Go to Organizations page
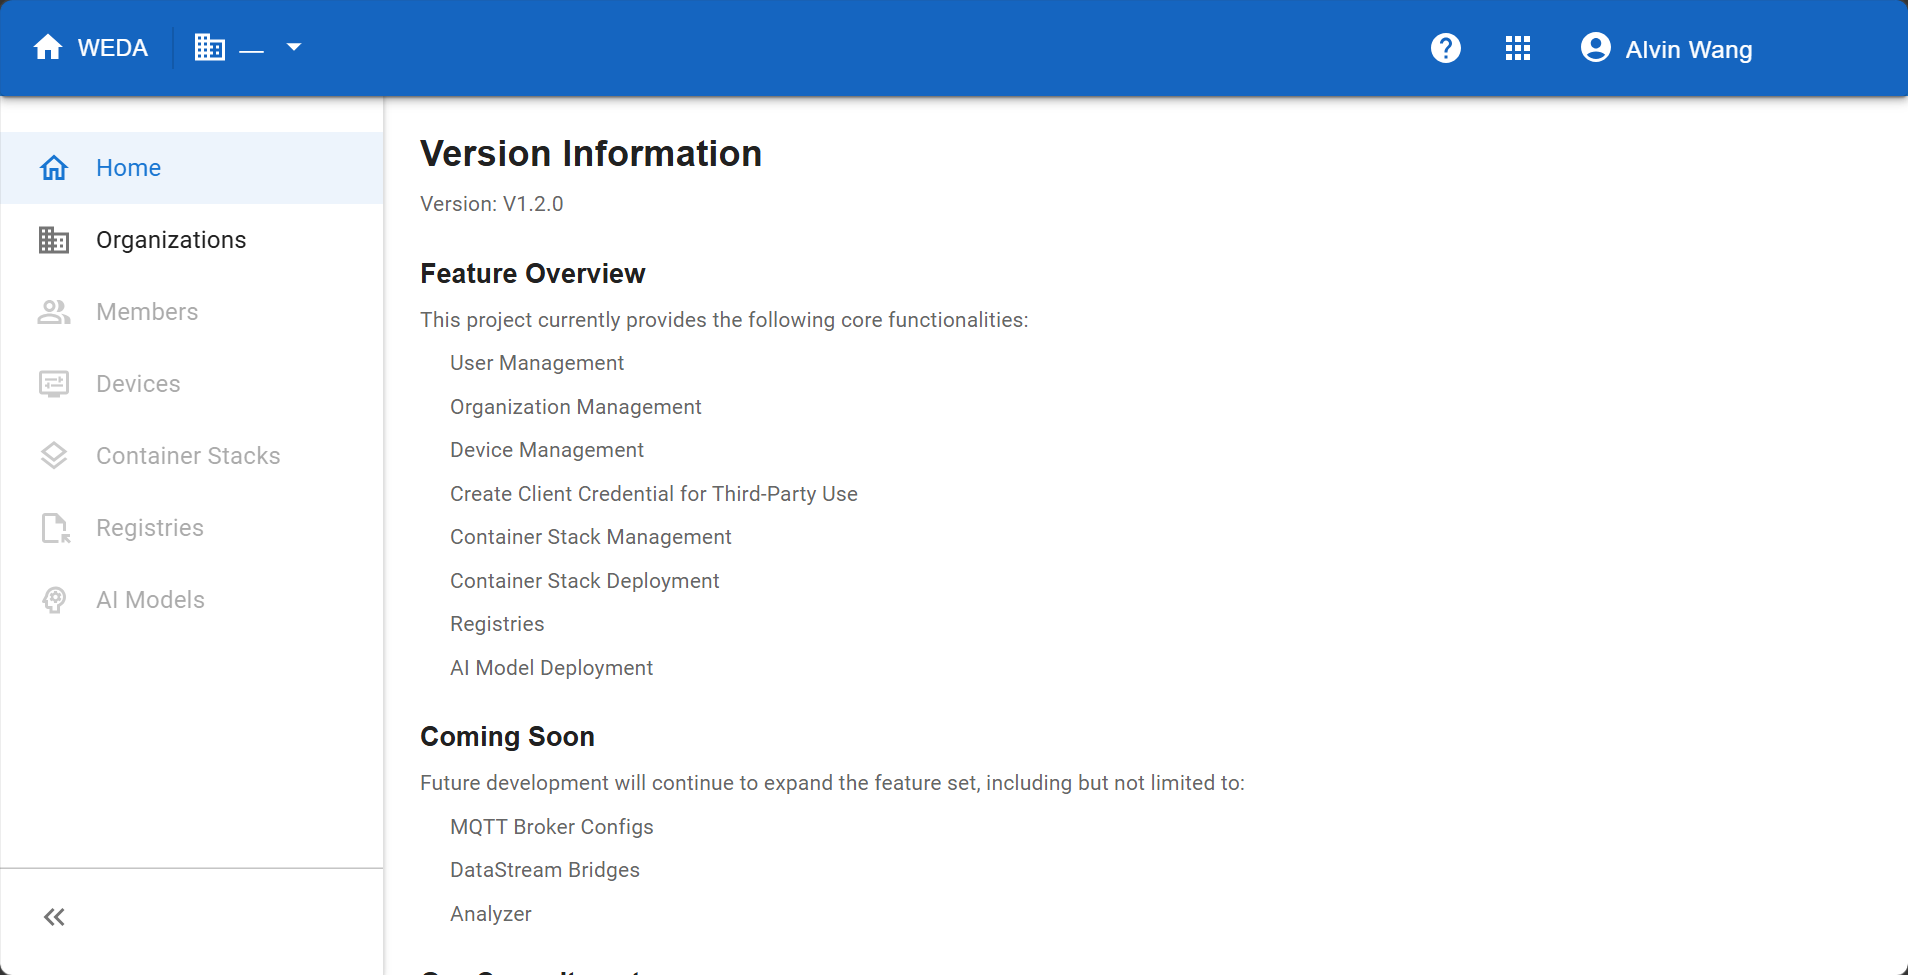The height and width of the screenshot is (975, 1908). coord(192,240)
